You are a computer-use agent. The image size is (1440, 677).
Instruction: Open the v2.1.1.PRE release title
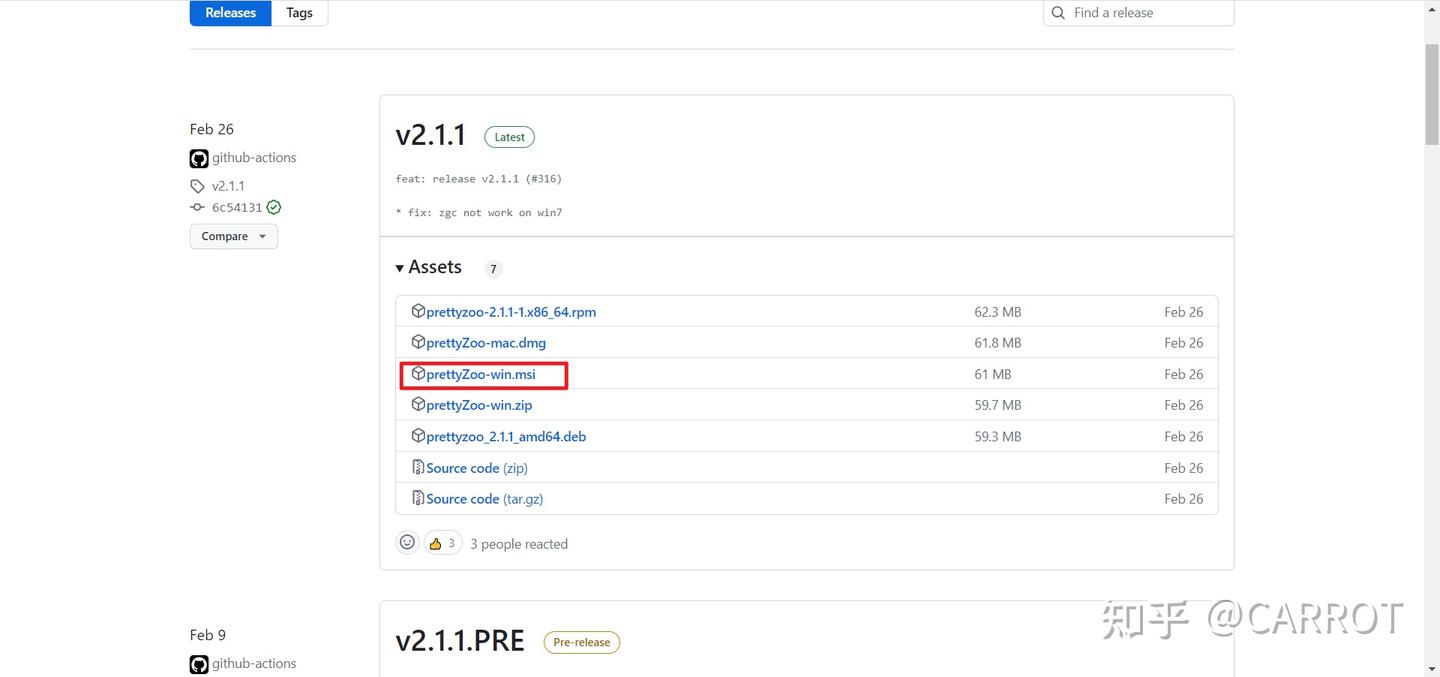coord(460,641)
